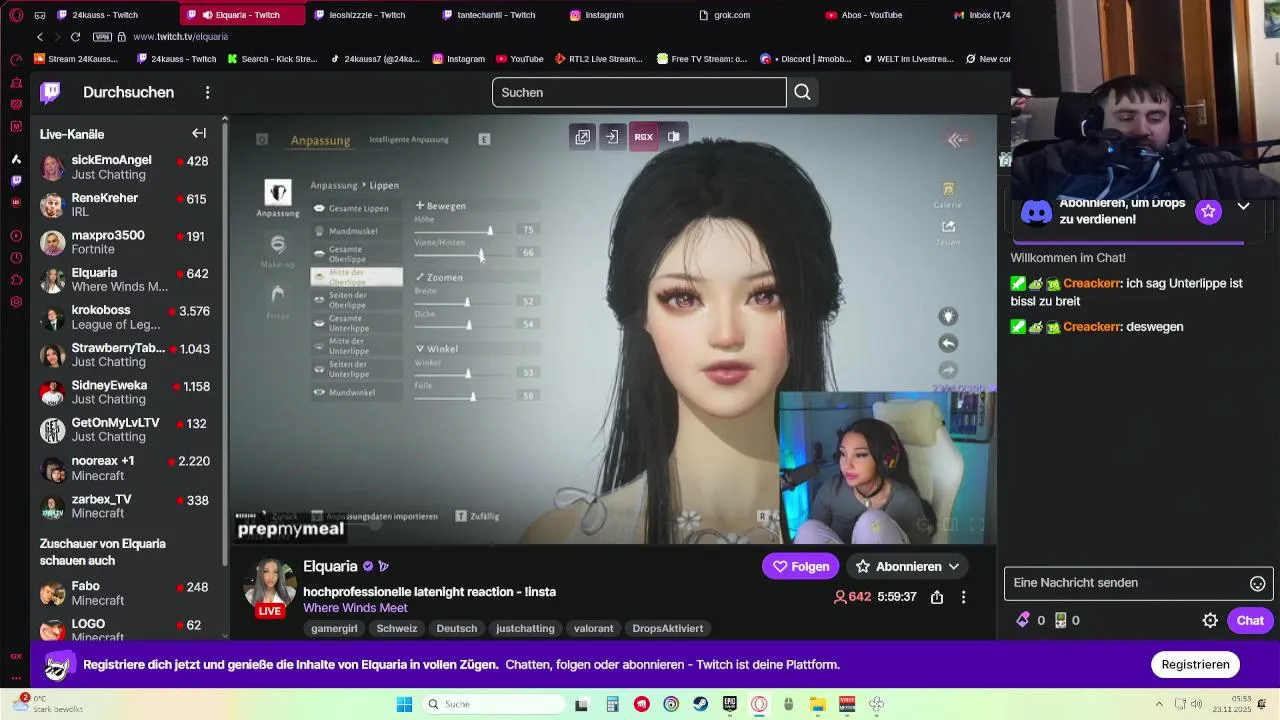Viewport: 1280px width, 720px height.
Task: Switch to leoshizzzle - Twitch tab
Action: (368, 15)
